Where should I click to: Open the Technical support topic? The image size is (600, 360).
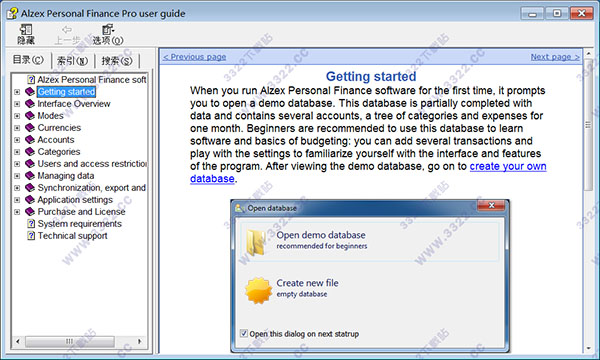pos(72,236)
